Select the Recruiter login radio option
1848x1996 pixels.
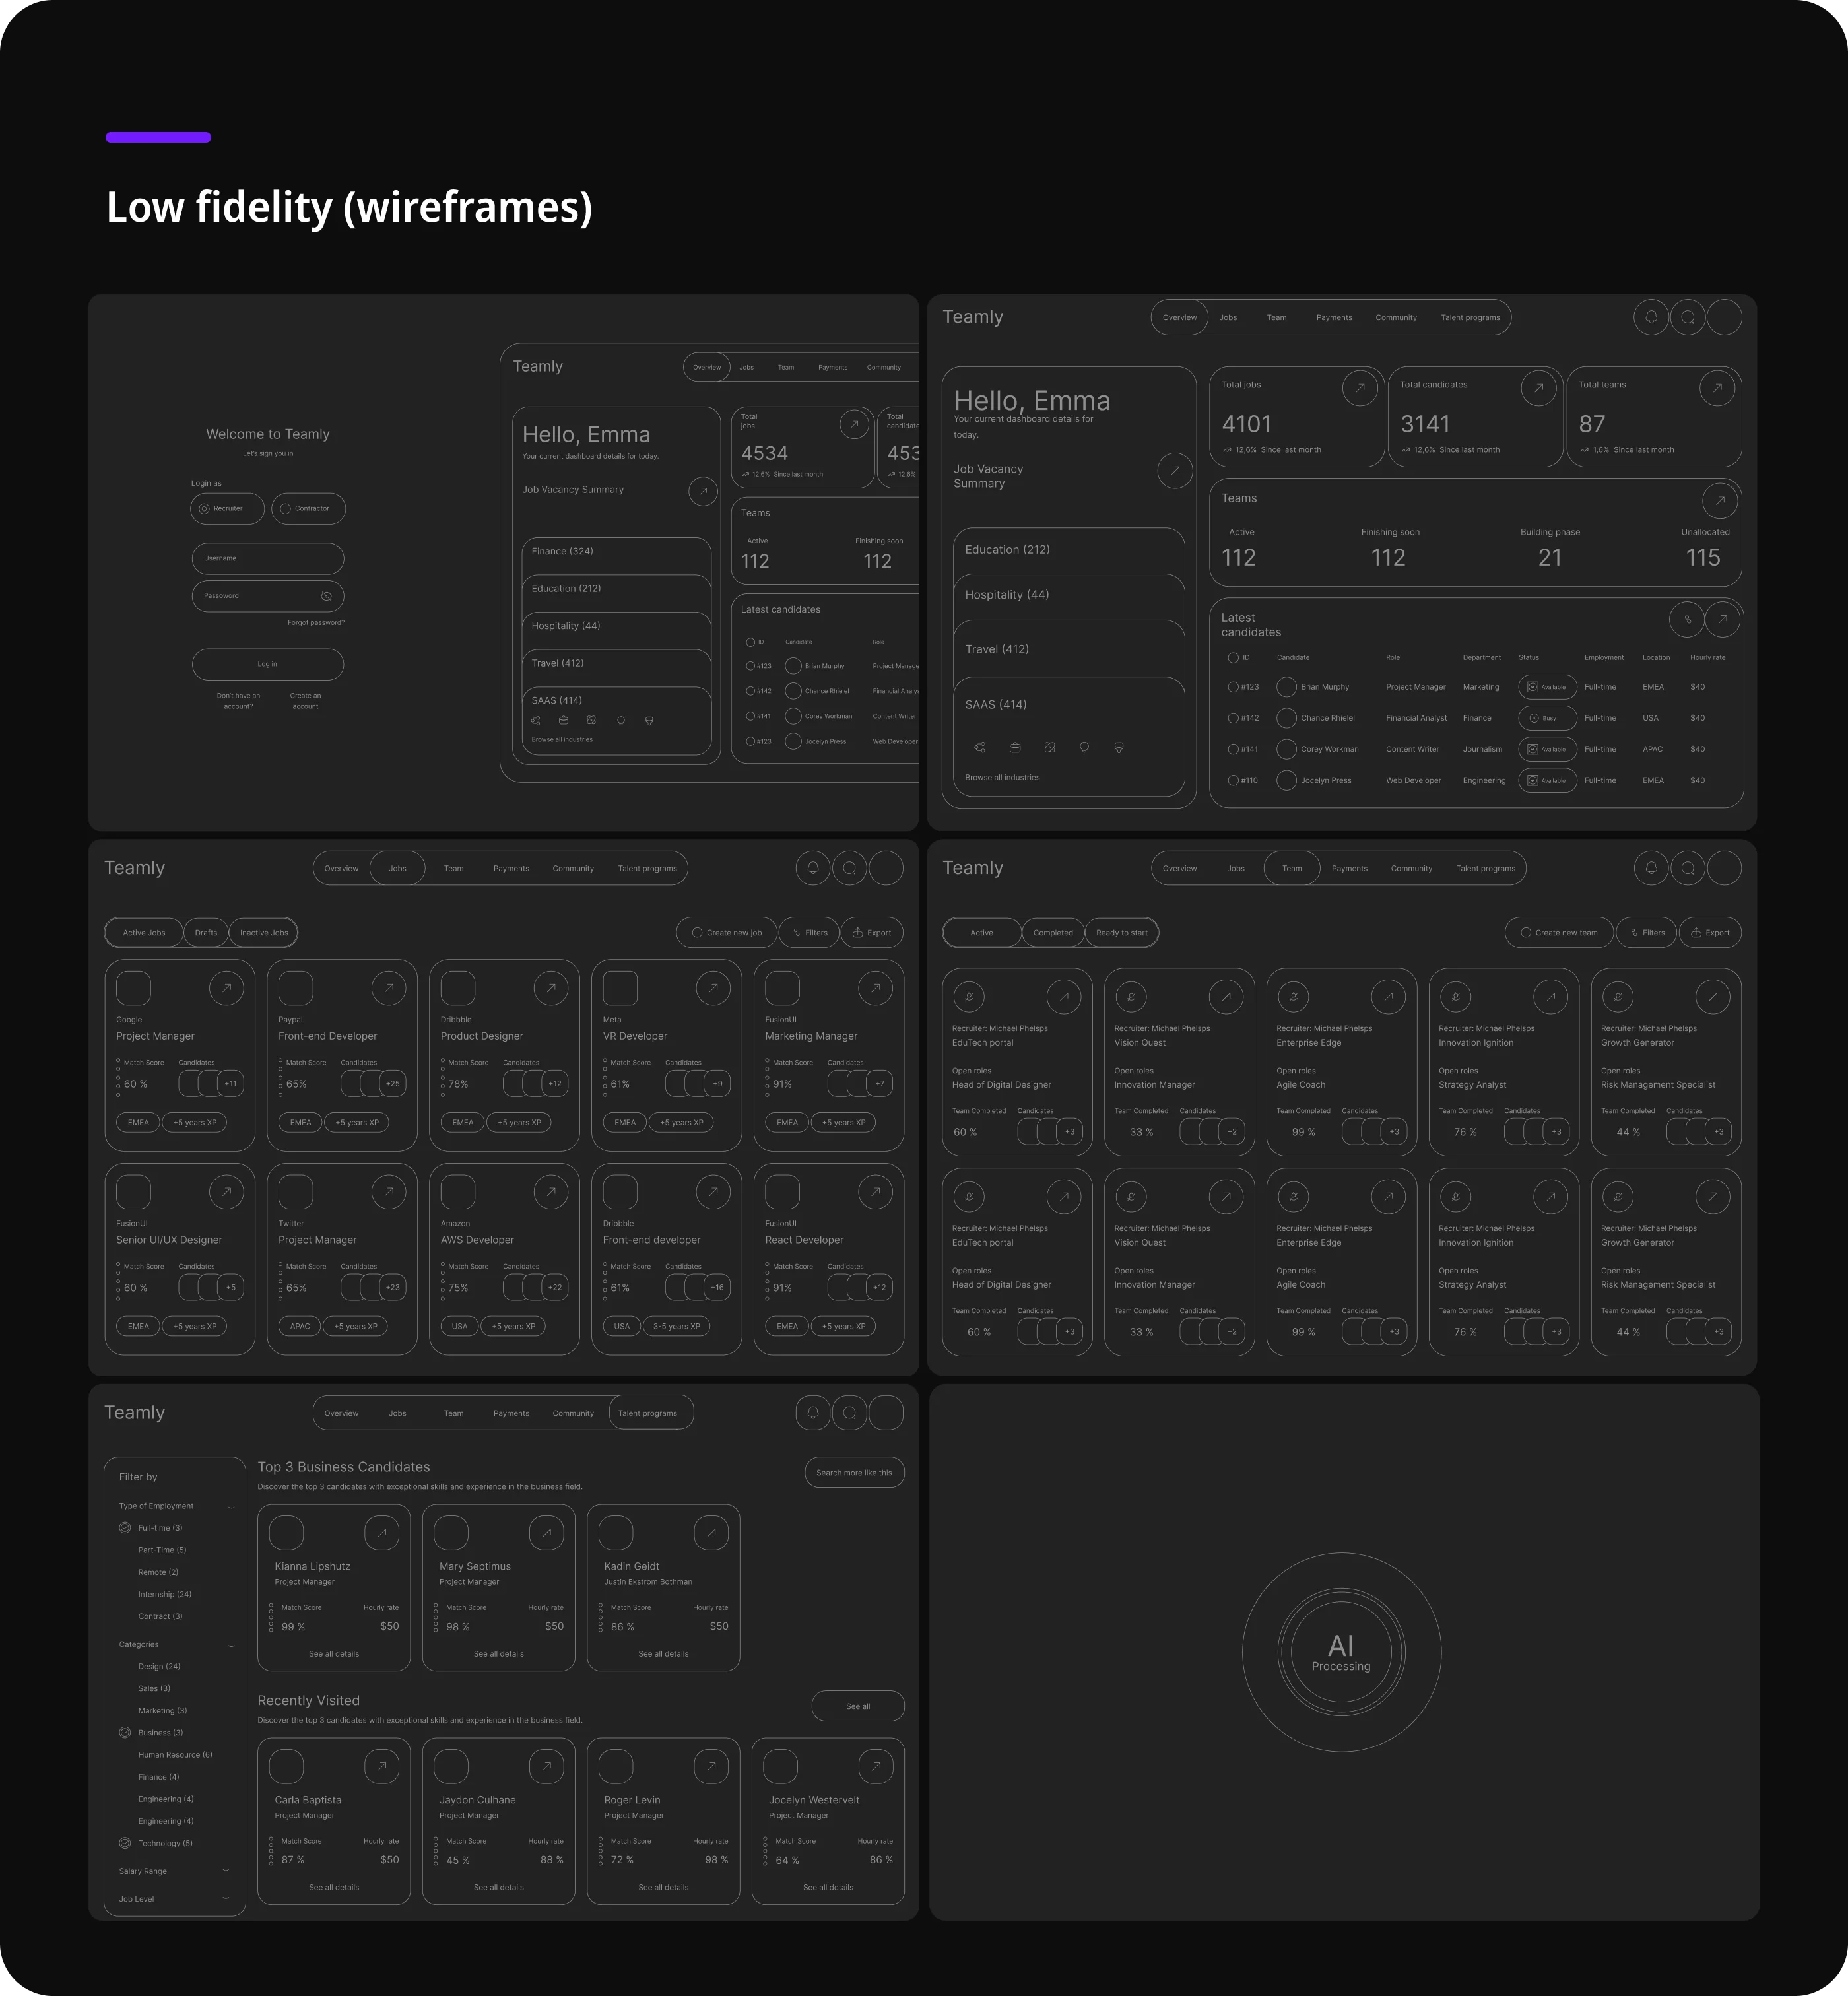click(x=204, y=509)
